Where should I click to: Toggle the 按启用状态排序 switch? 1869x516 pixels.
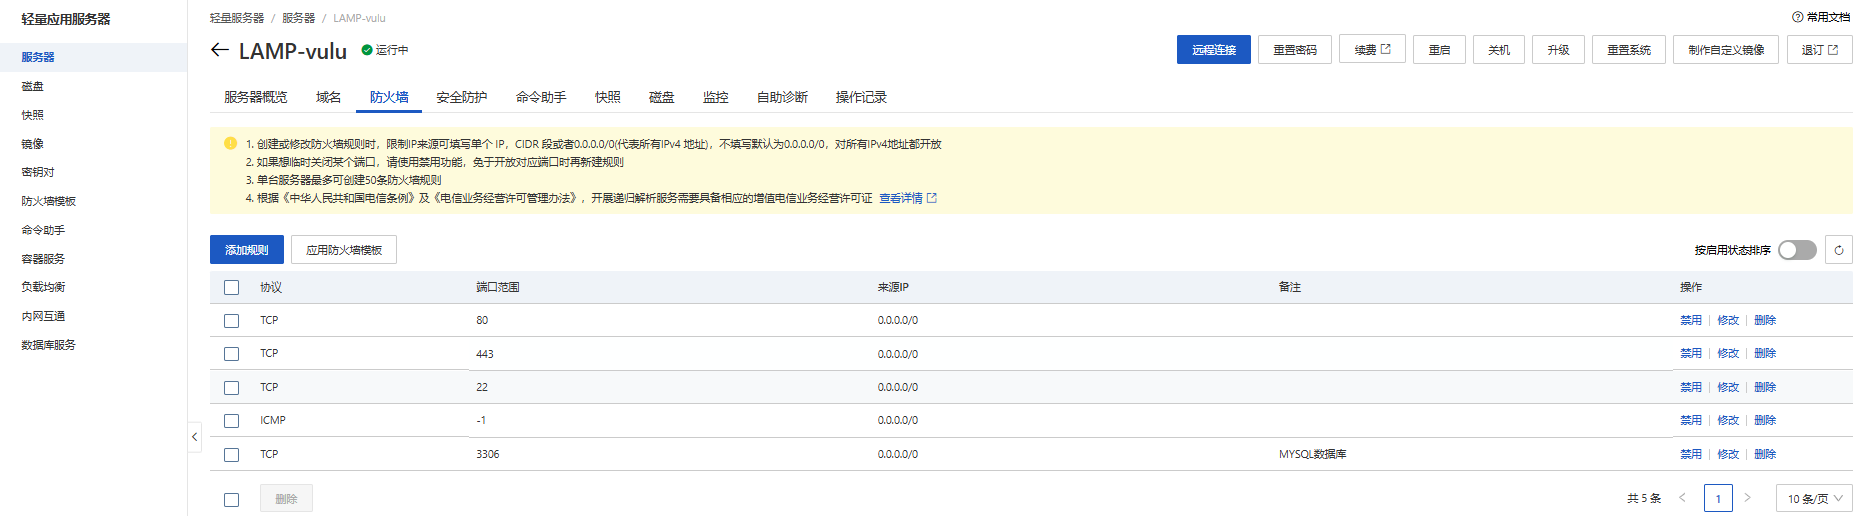coord(1796,250)
